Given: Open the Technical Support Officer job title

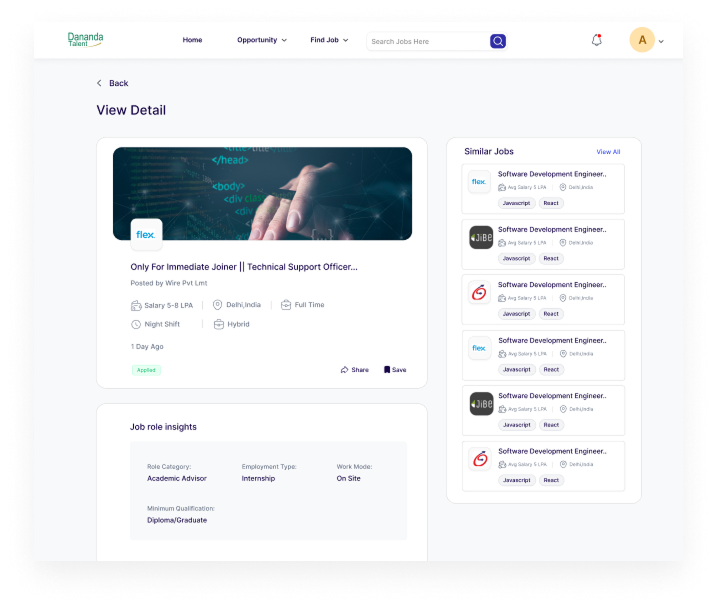Looking at the screenshot, I should click(244, 267).
